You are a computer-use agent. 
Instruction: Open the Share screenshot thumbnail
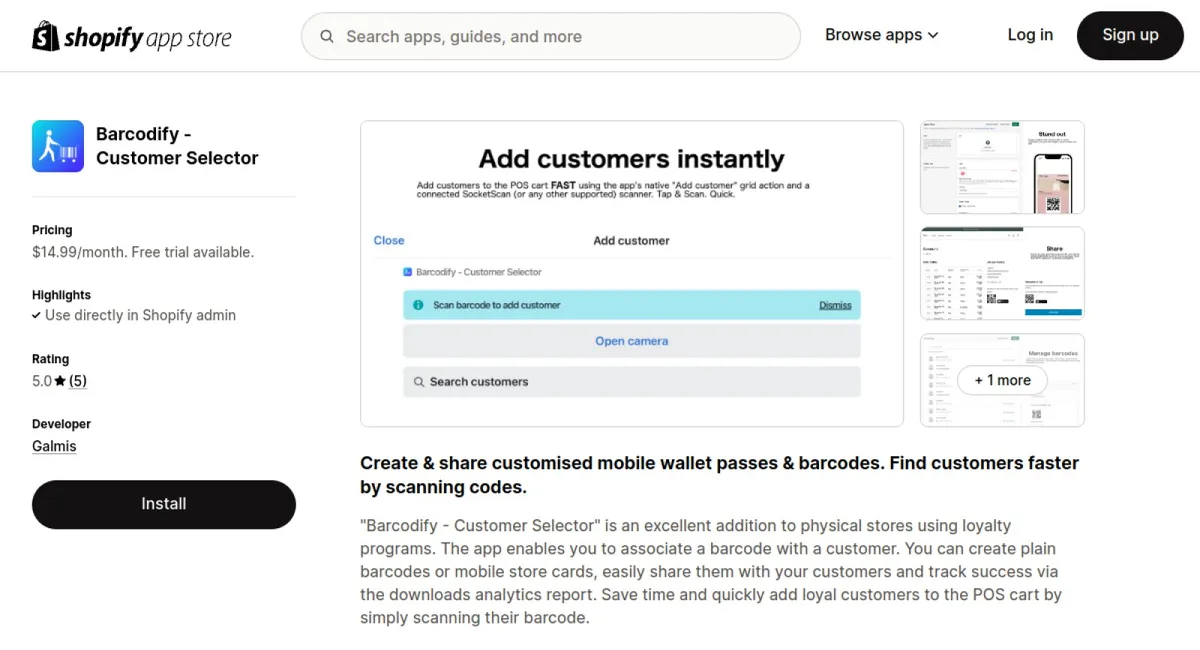(1002, 274)
